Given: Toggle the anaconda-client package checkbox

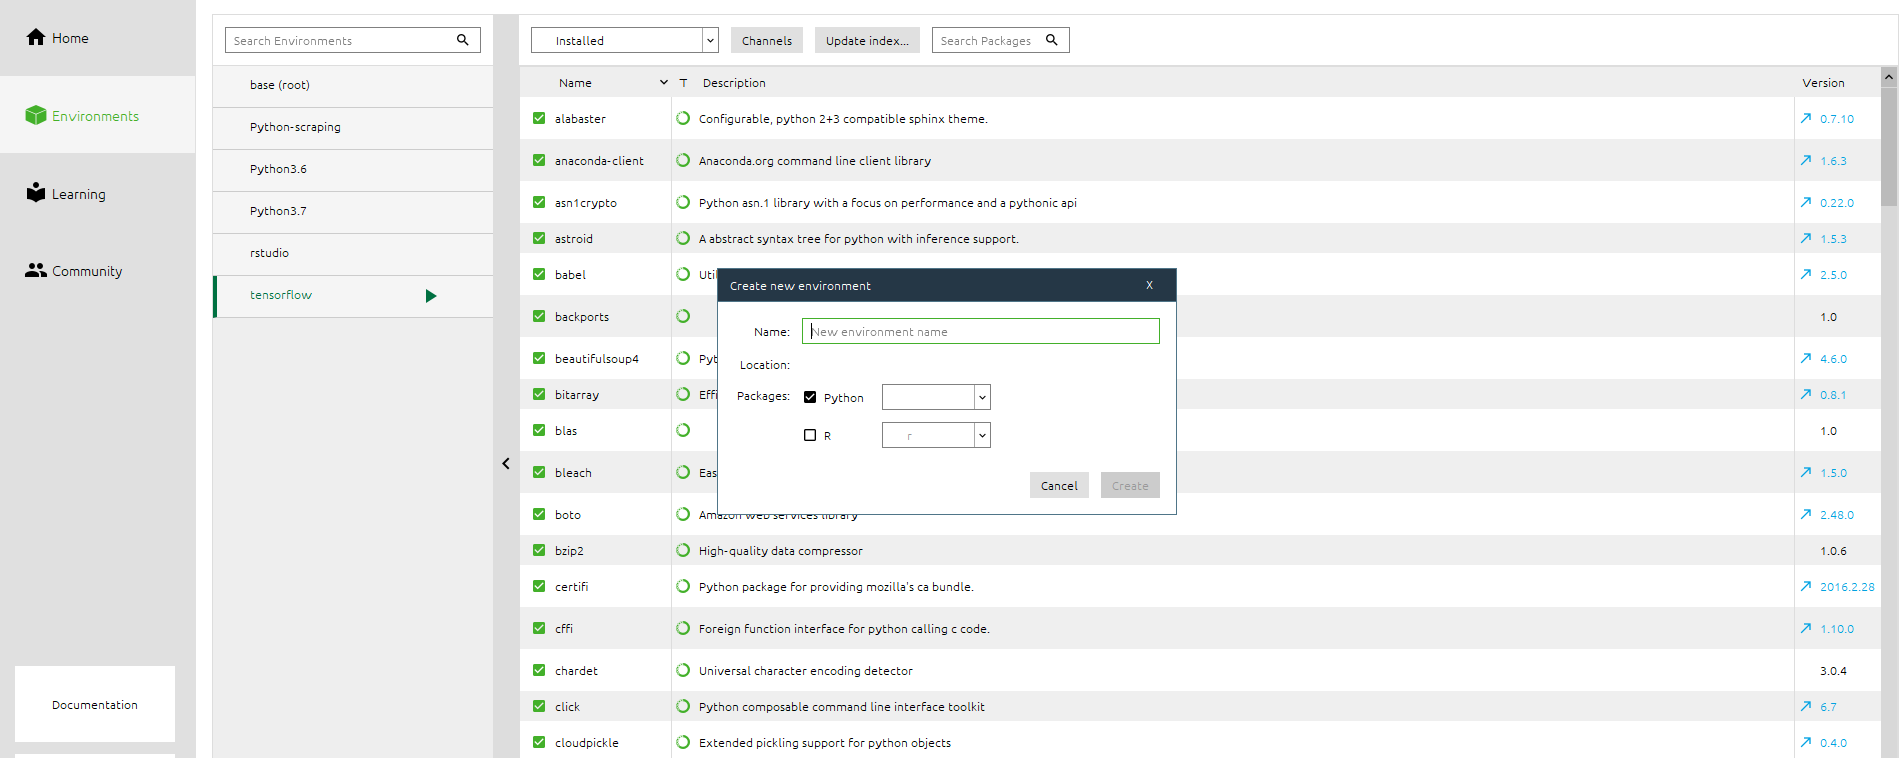Looking at the screenshot, I should click(539, 160).
